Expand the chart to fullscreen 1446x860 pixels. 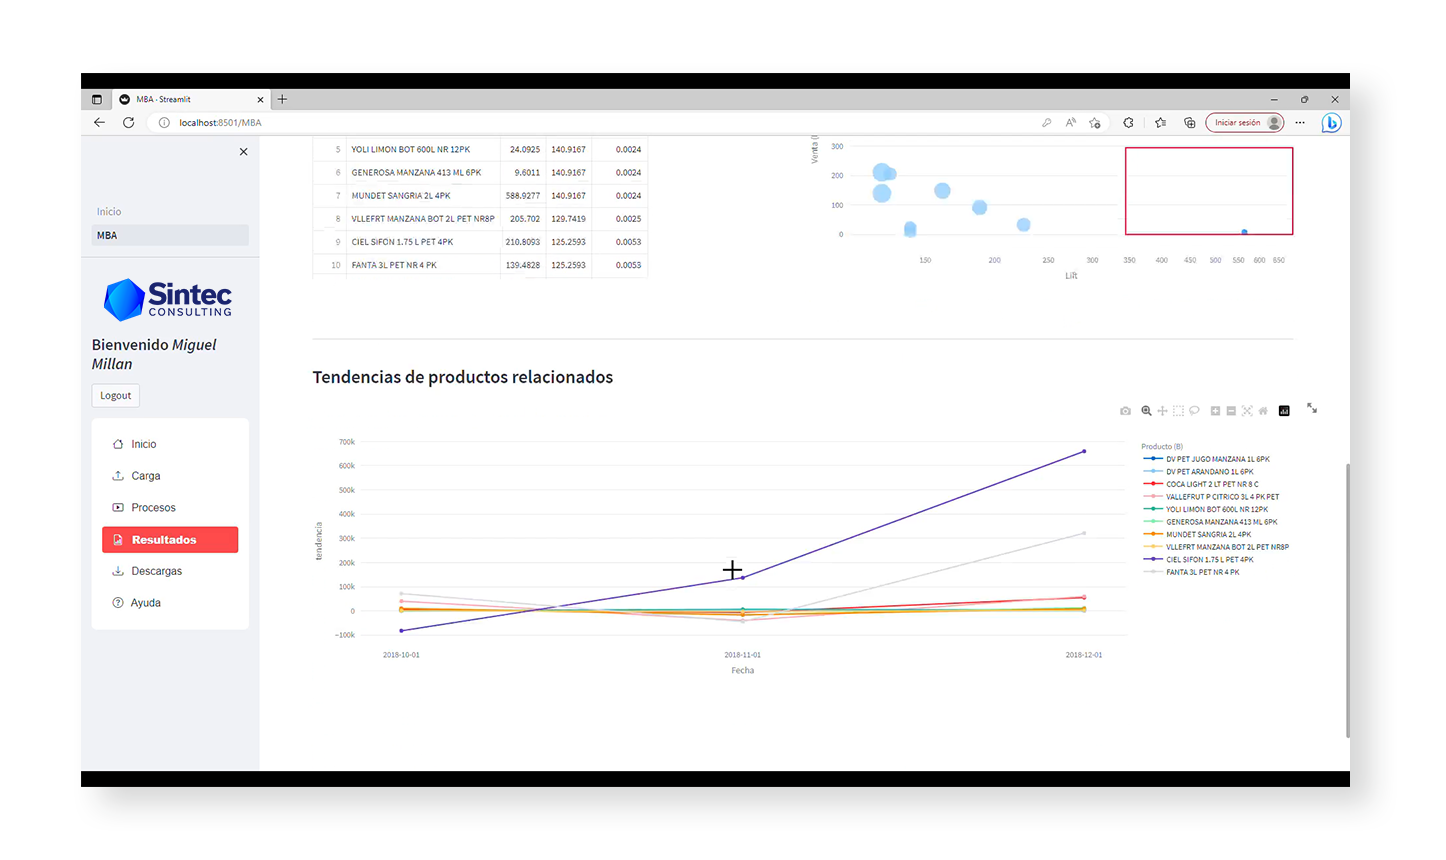point(1312,409)
